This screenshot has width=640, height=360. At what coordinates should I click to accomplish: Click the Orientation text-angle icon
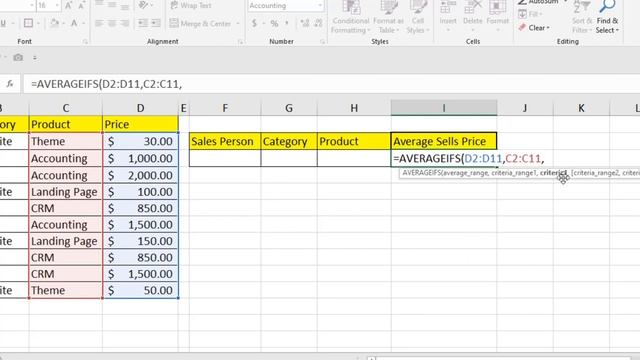[x=143, y=5]
